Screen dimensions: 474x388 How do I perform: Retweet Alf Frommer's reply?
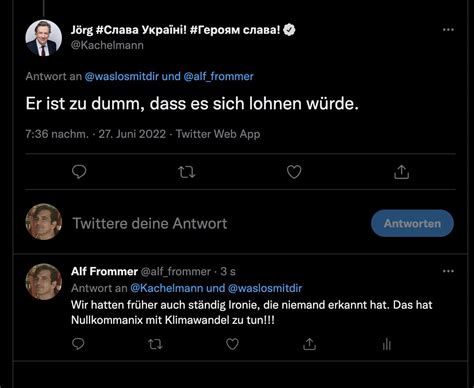(x=155, y=344)
